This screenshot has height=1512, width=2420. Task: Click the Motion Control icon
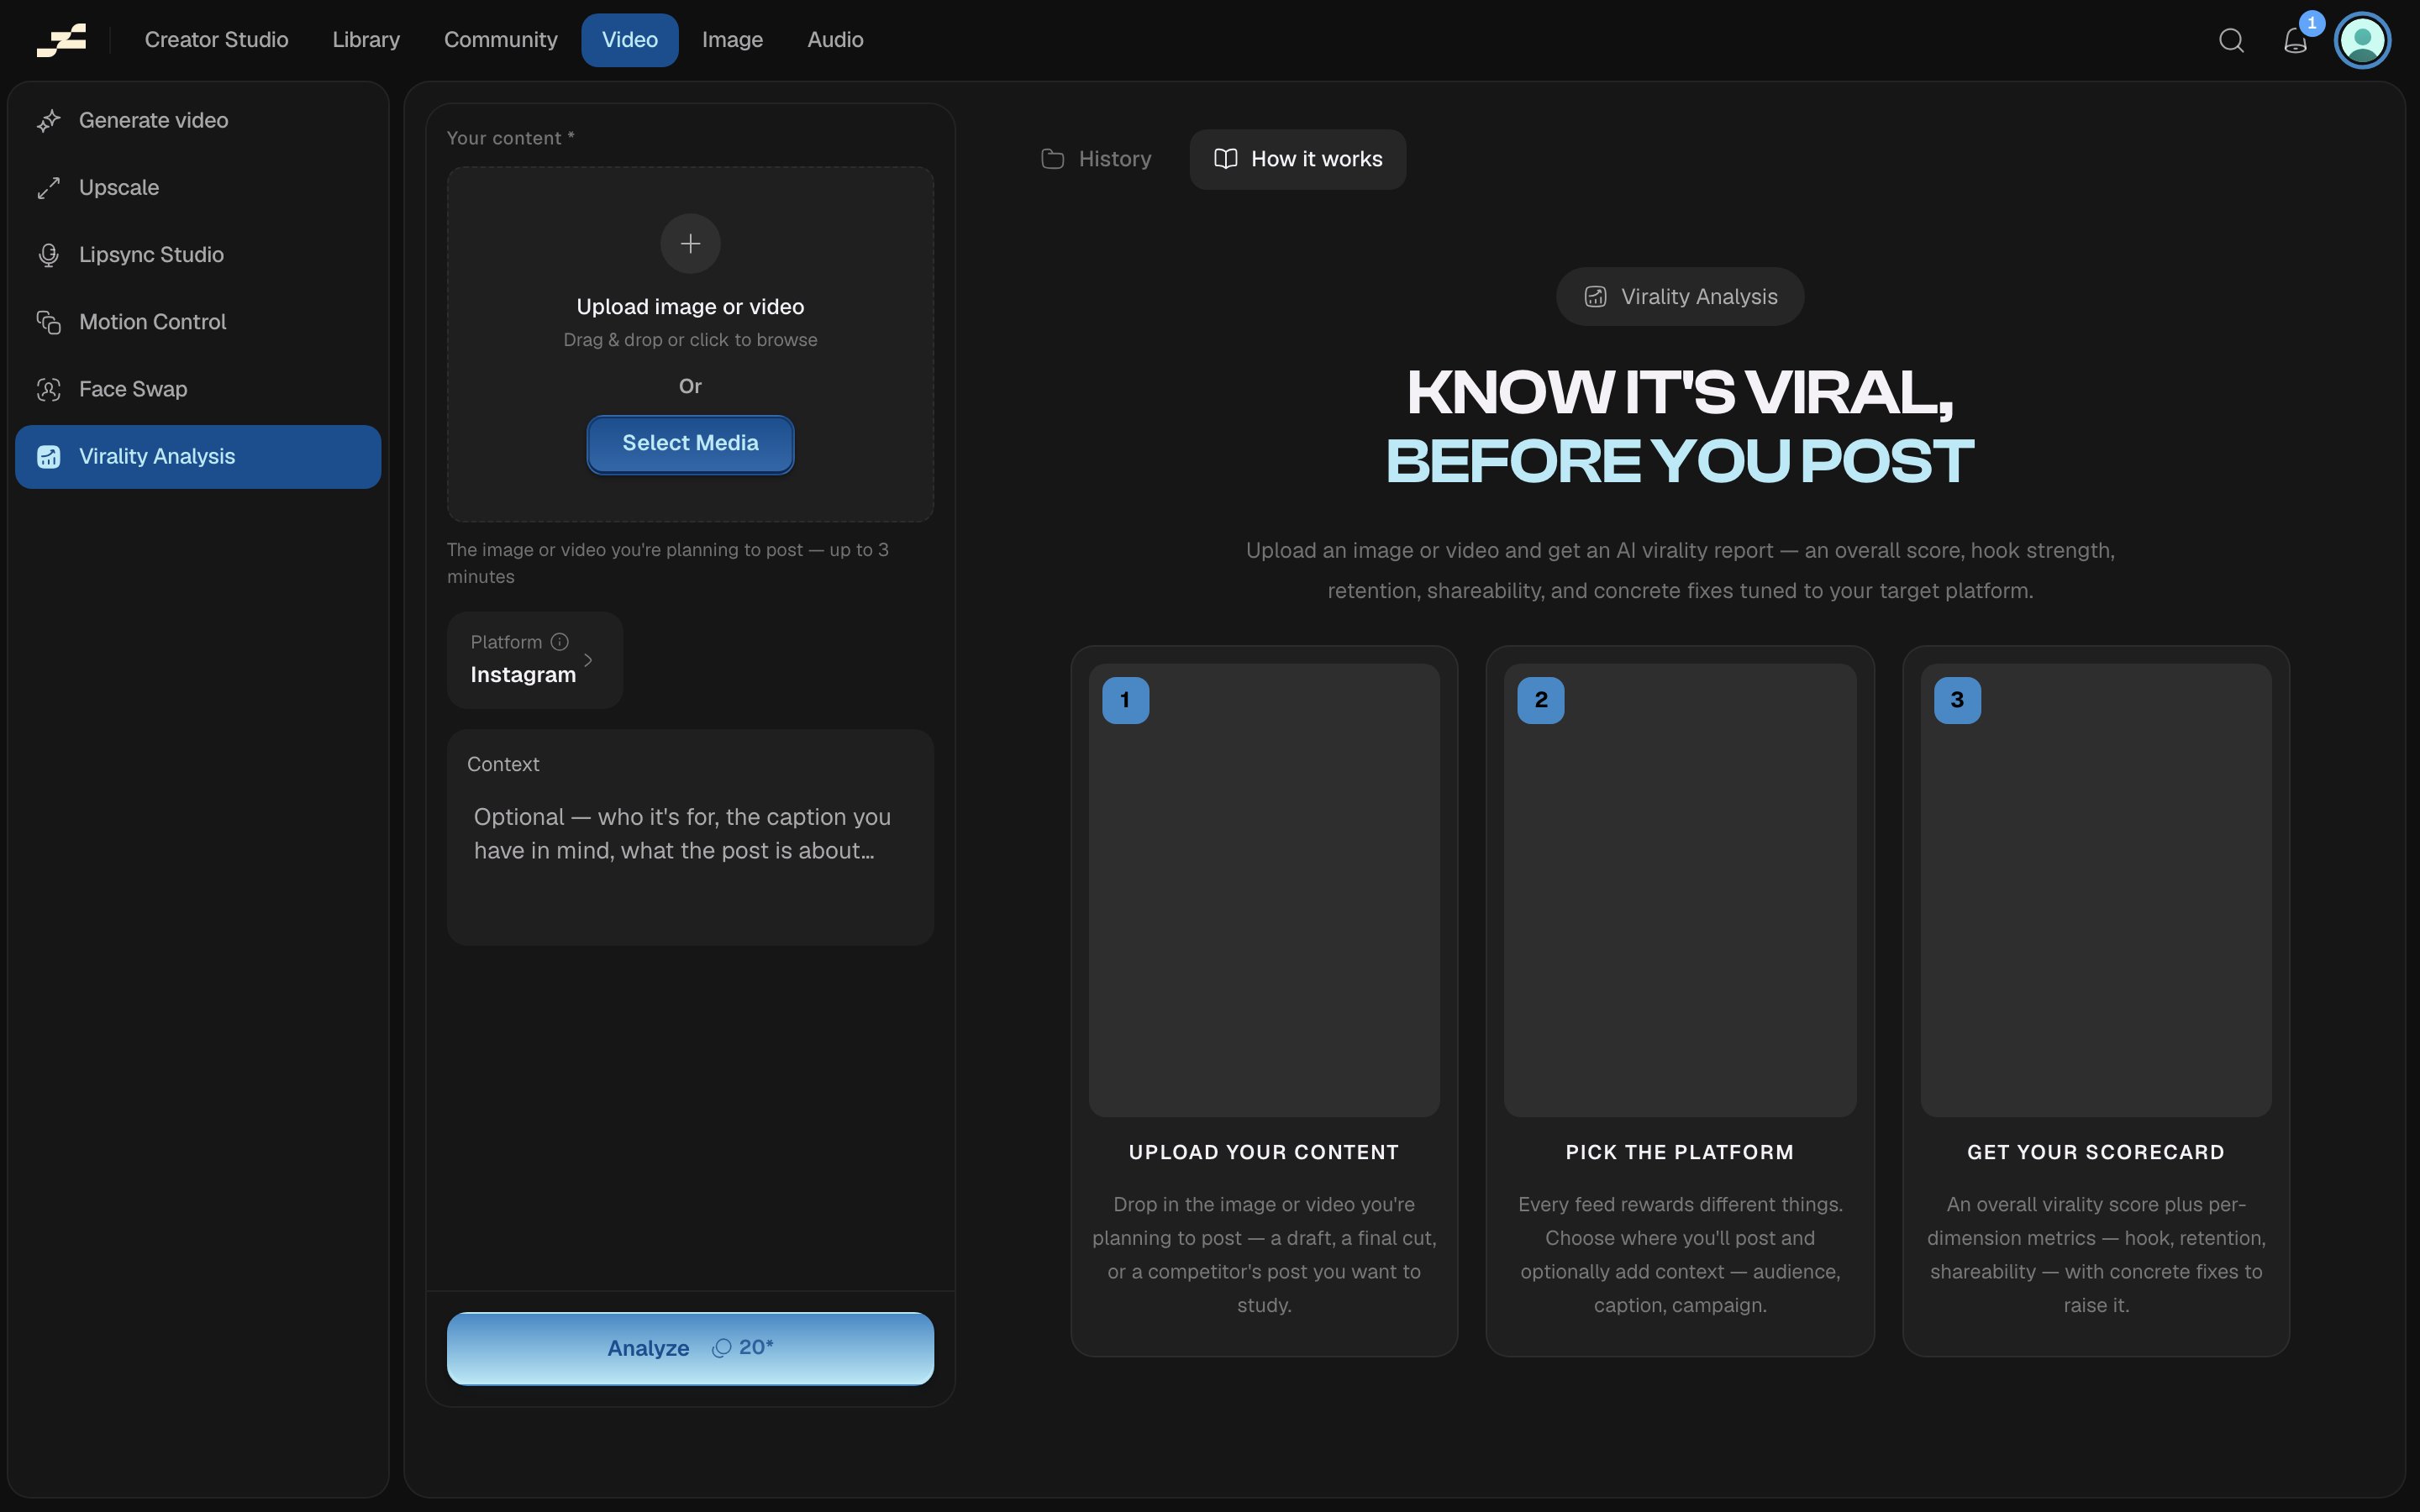[x=48, y=322]
